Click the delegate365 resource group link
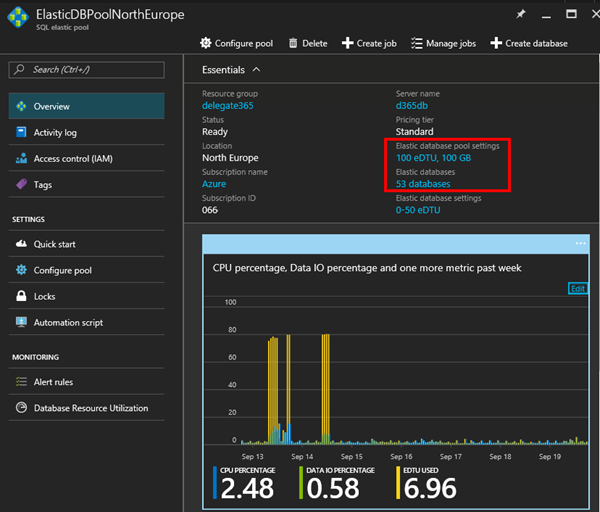Screen dimensions: 600x512 click(229, 106)
